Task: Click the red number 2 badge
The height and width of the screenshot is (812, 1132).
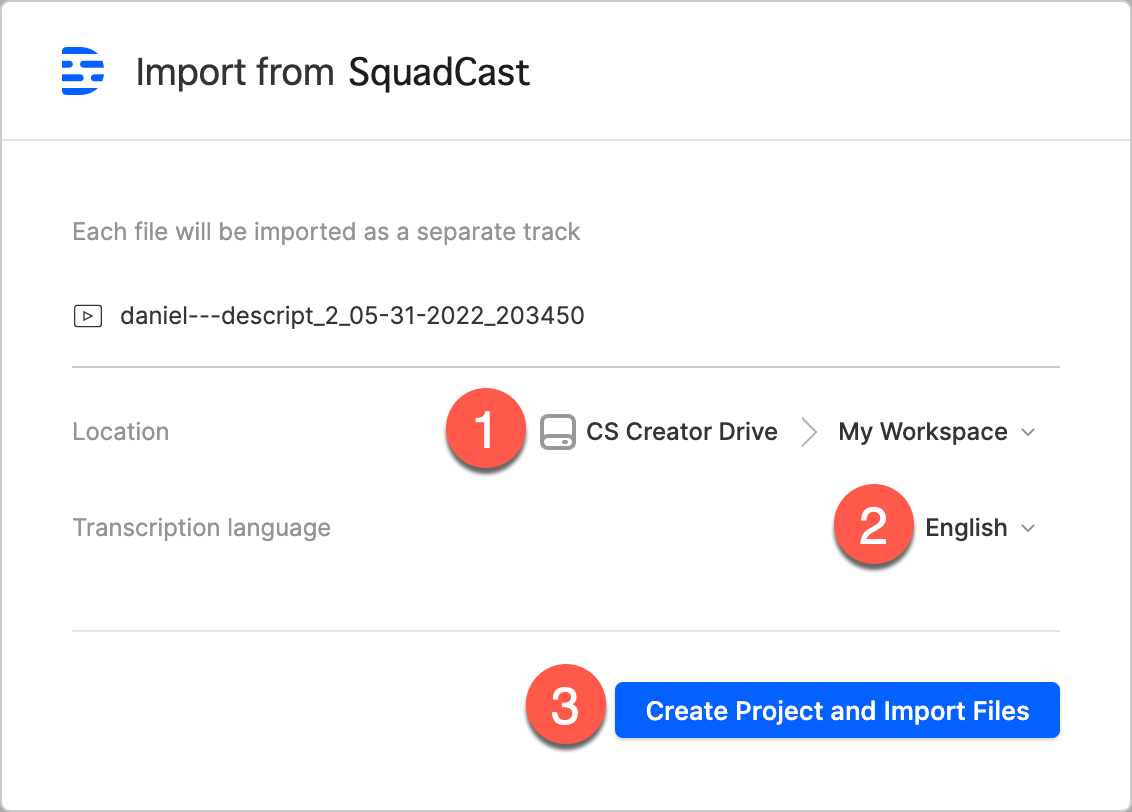Action: pyautogui.click(x=873, y=528)
